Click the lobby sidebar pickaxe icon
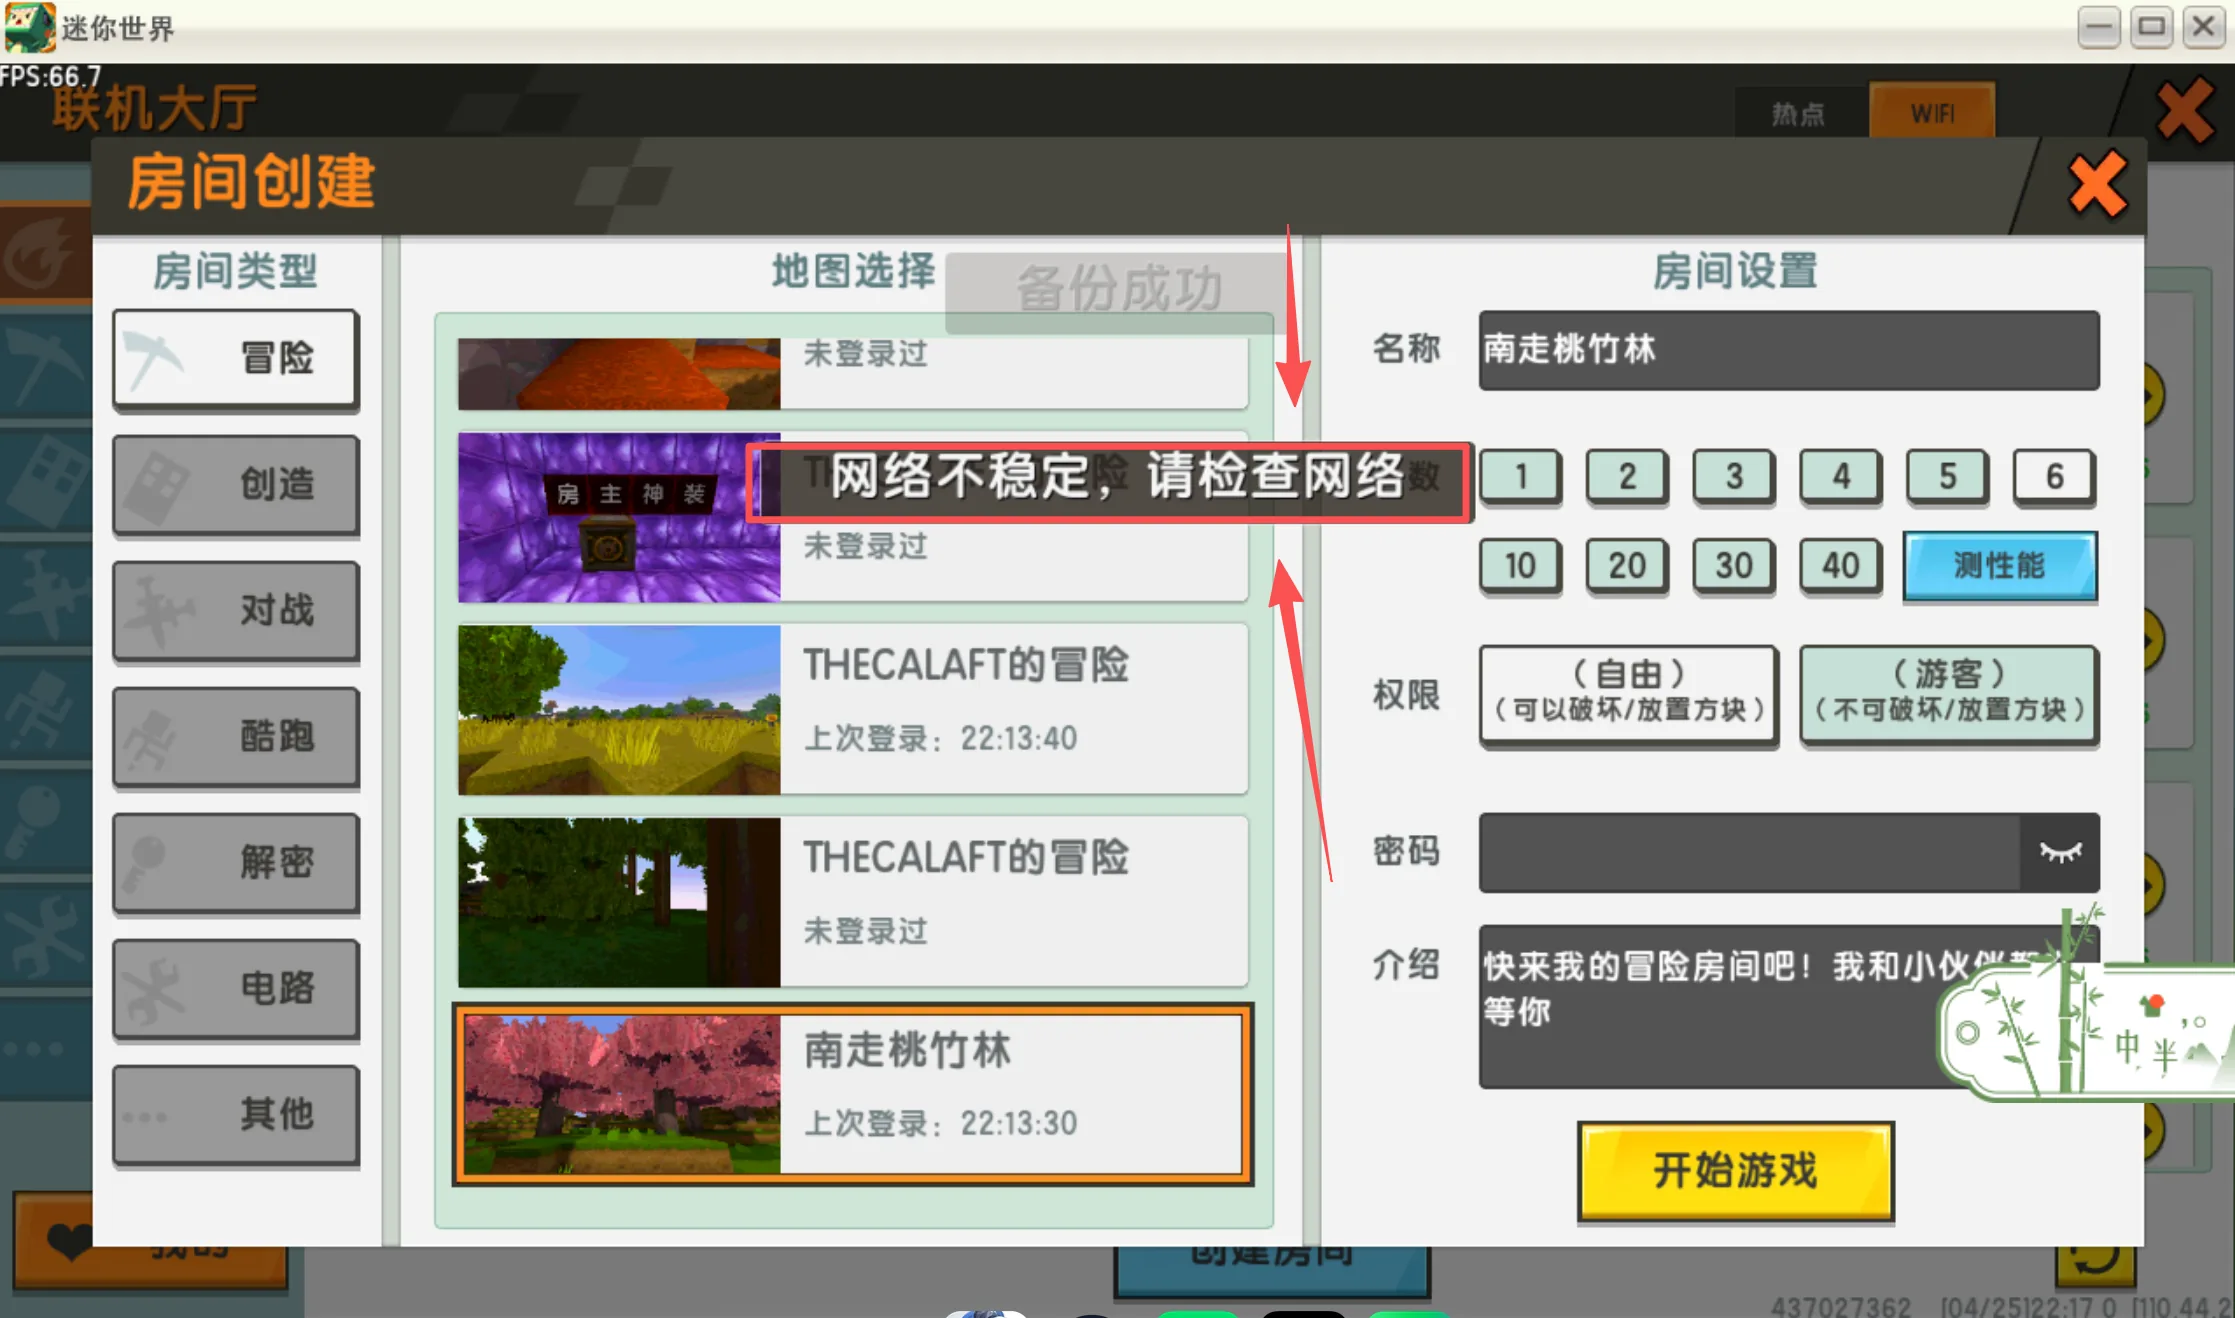This screenshot has width=2235, height=1318. [44, 366]
